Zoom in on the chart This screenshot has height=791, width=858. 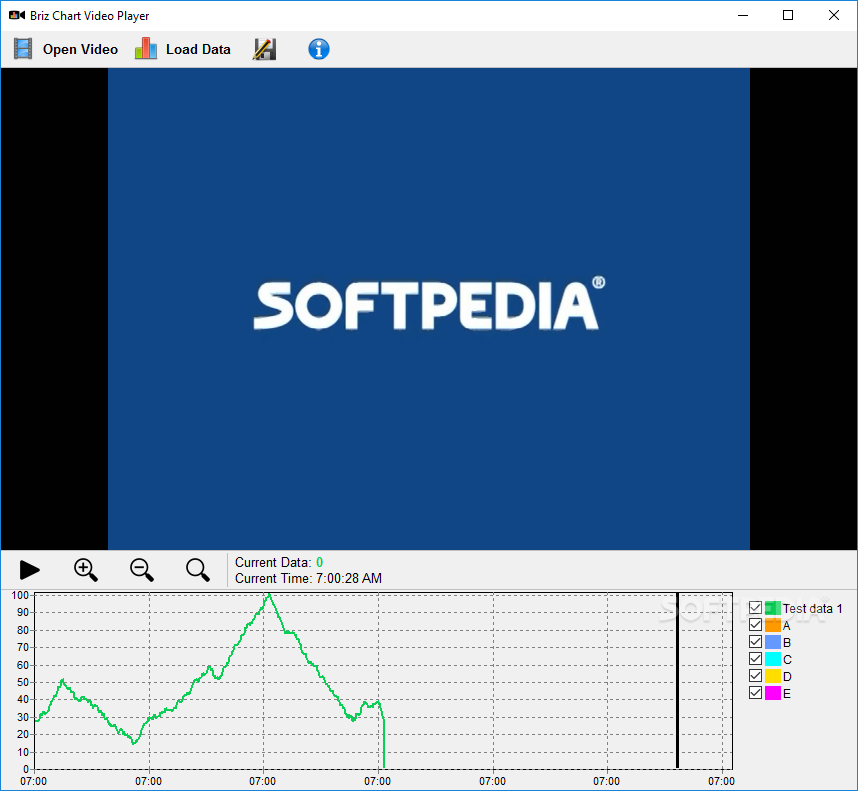(x=86, y=570)
